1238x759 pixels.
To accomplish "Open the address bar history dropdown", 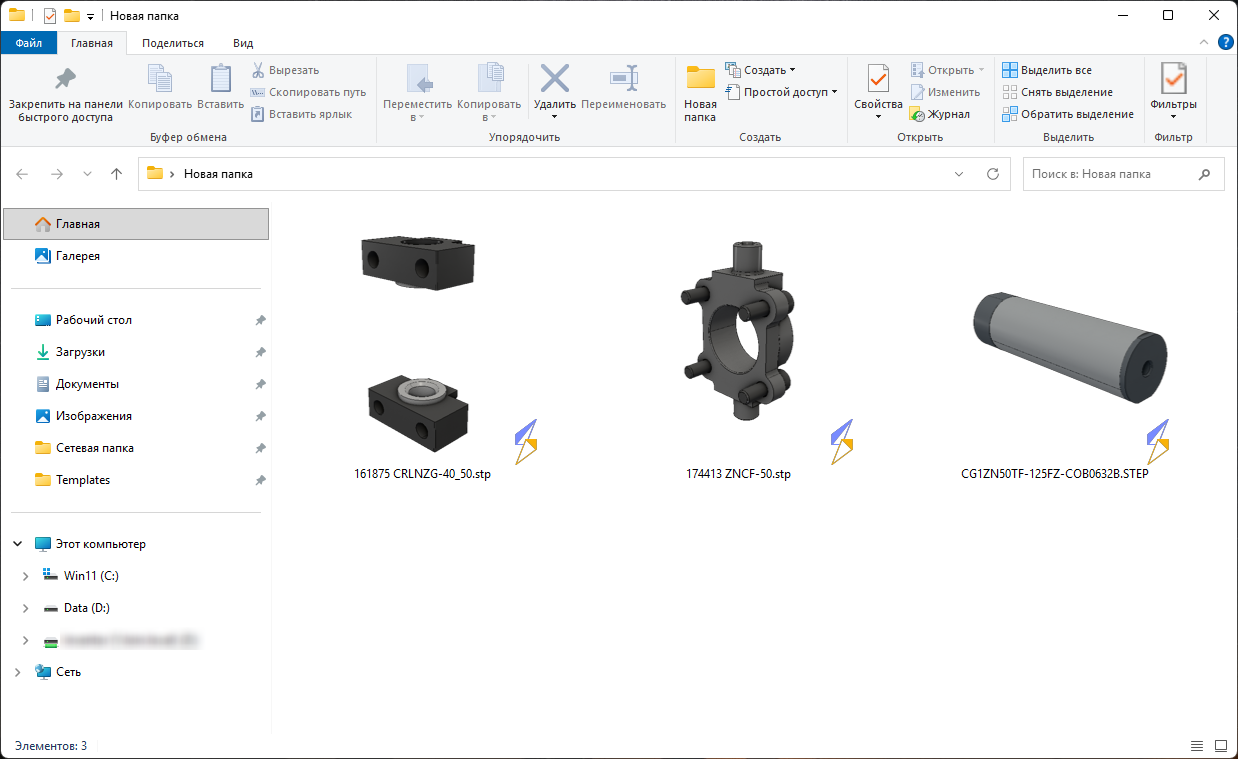I will tap(960, 174).
